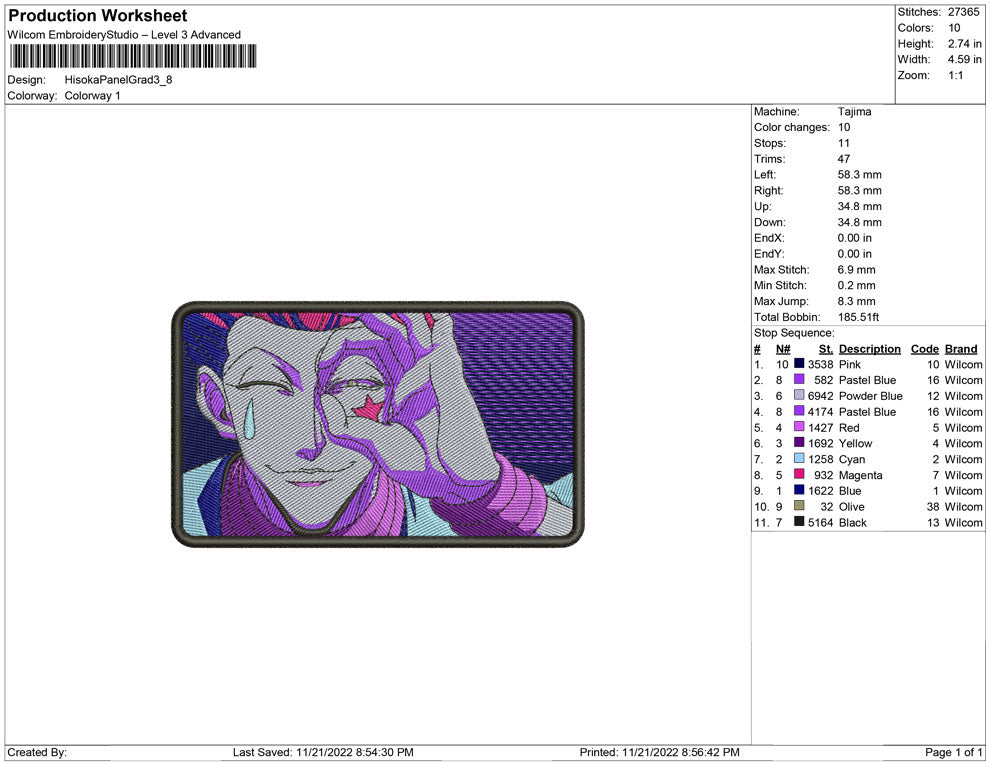
Task: Click 'Yellow' description in stop table
Action: tap(855, 443)
